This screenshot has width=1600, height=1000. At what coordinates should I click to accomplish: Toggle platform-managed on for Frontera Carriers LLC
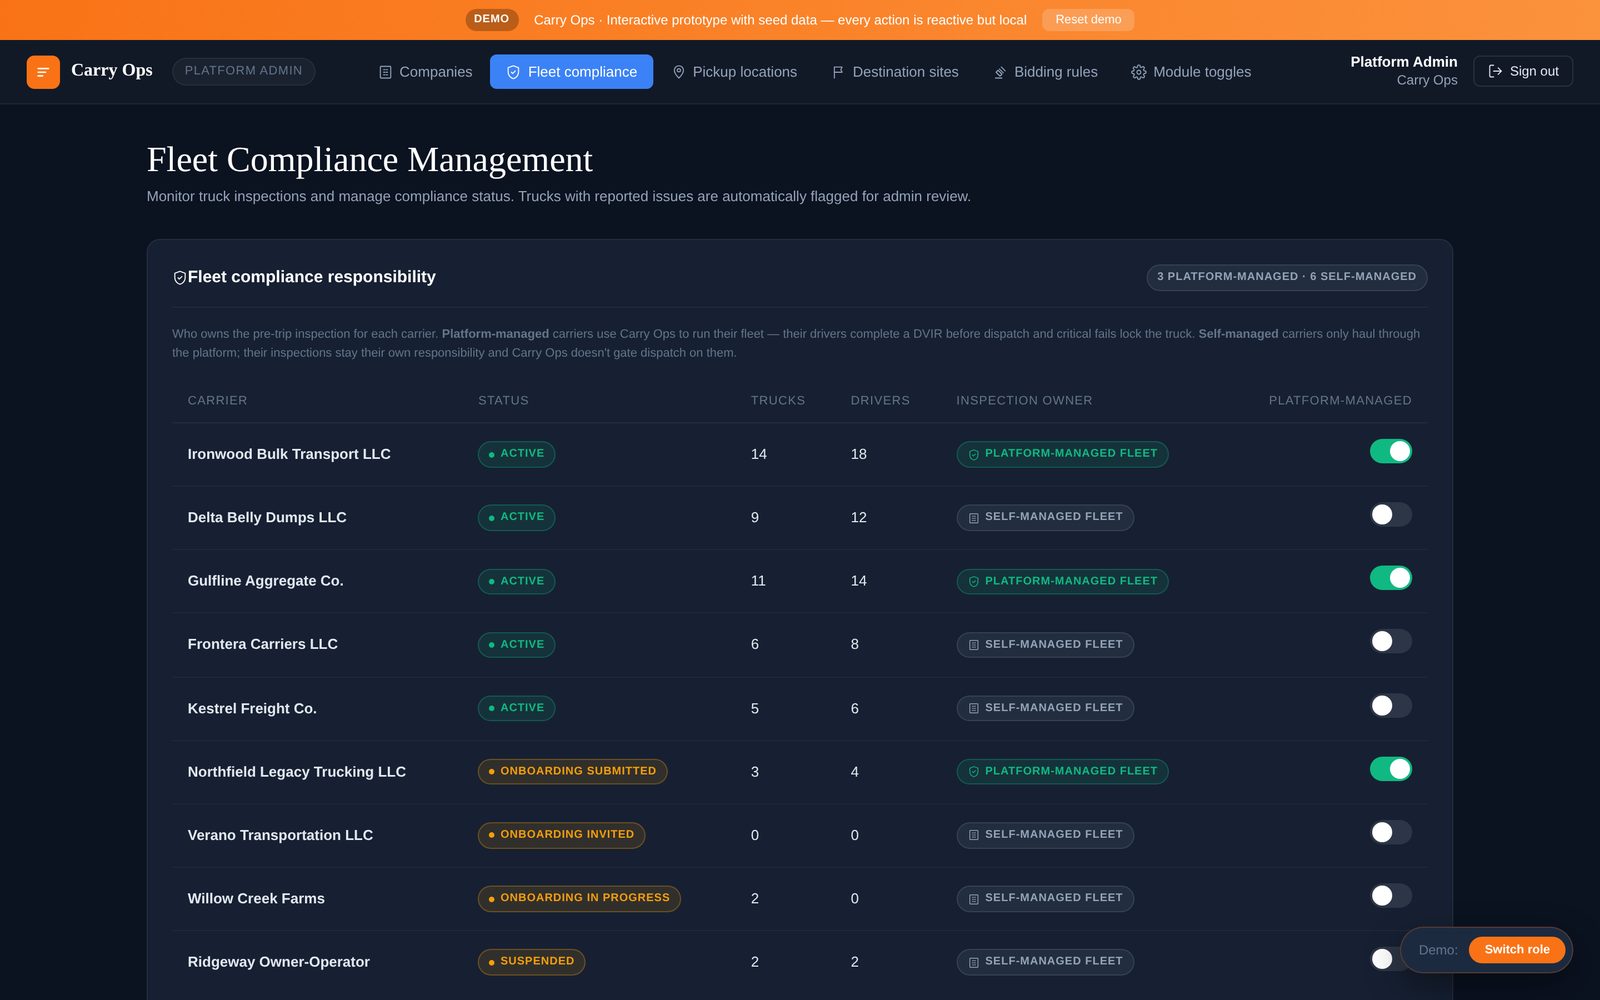click(1390, 641)
